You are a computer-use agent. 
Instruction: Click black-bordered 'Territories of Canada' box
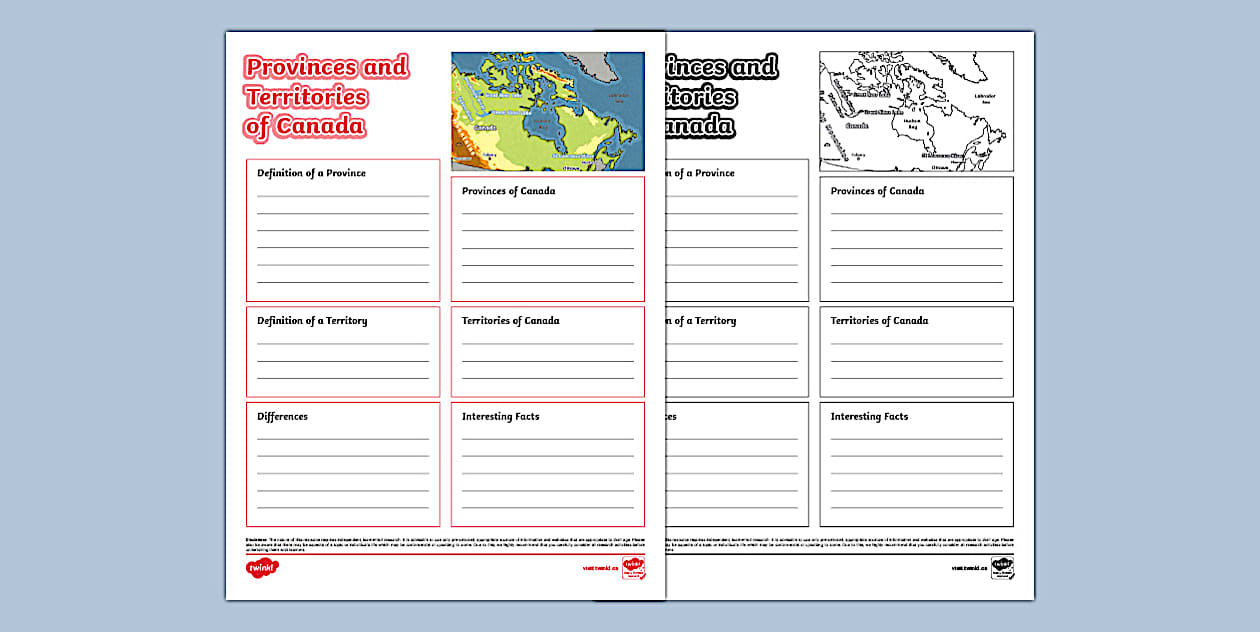tap(916, 351)
